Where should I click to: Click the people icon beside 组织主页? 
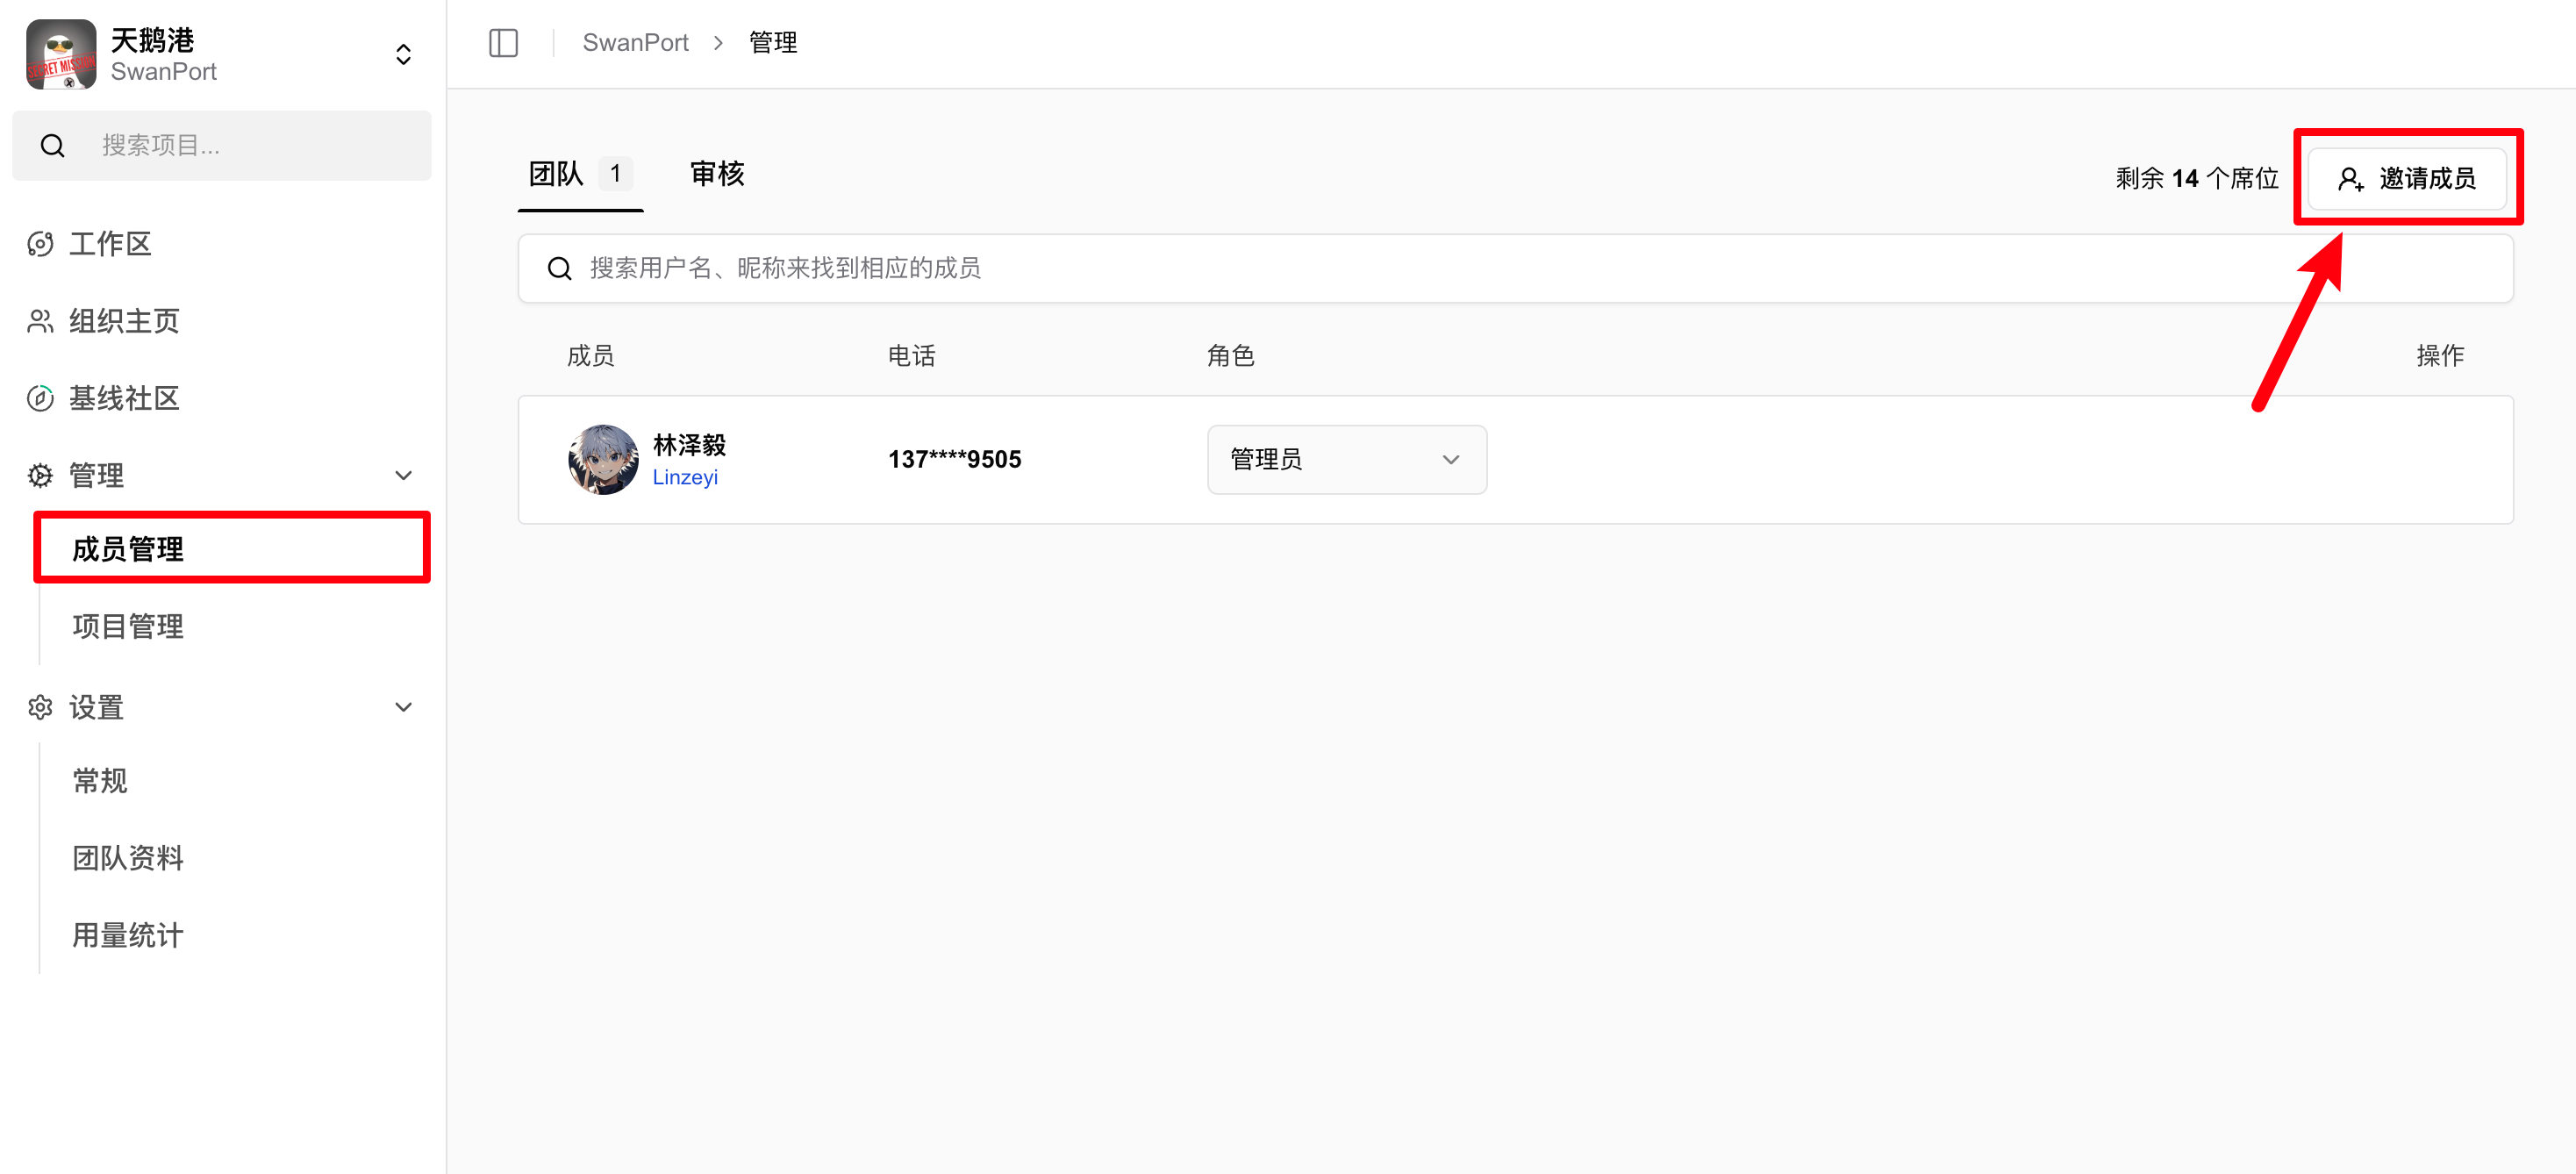point(40,321)
